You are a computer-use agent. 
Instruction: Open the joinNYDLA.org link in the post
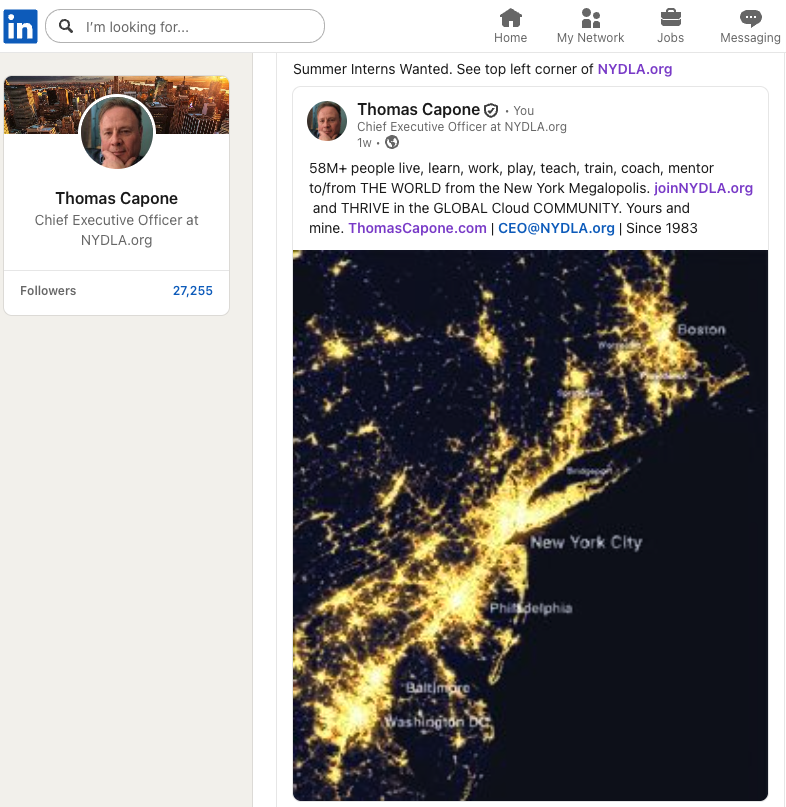pyautogui.click(x=703, y=188)
